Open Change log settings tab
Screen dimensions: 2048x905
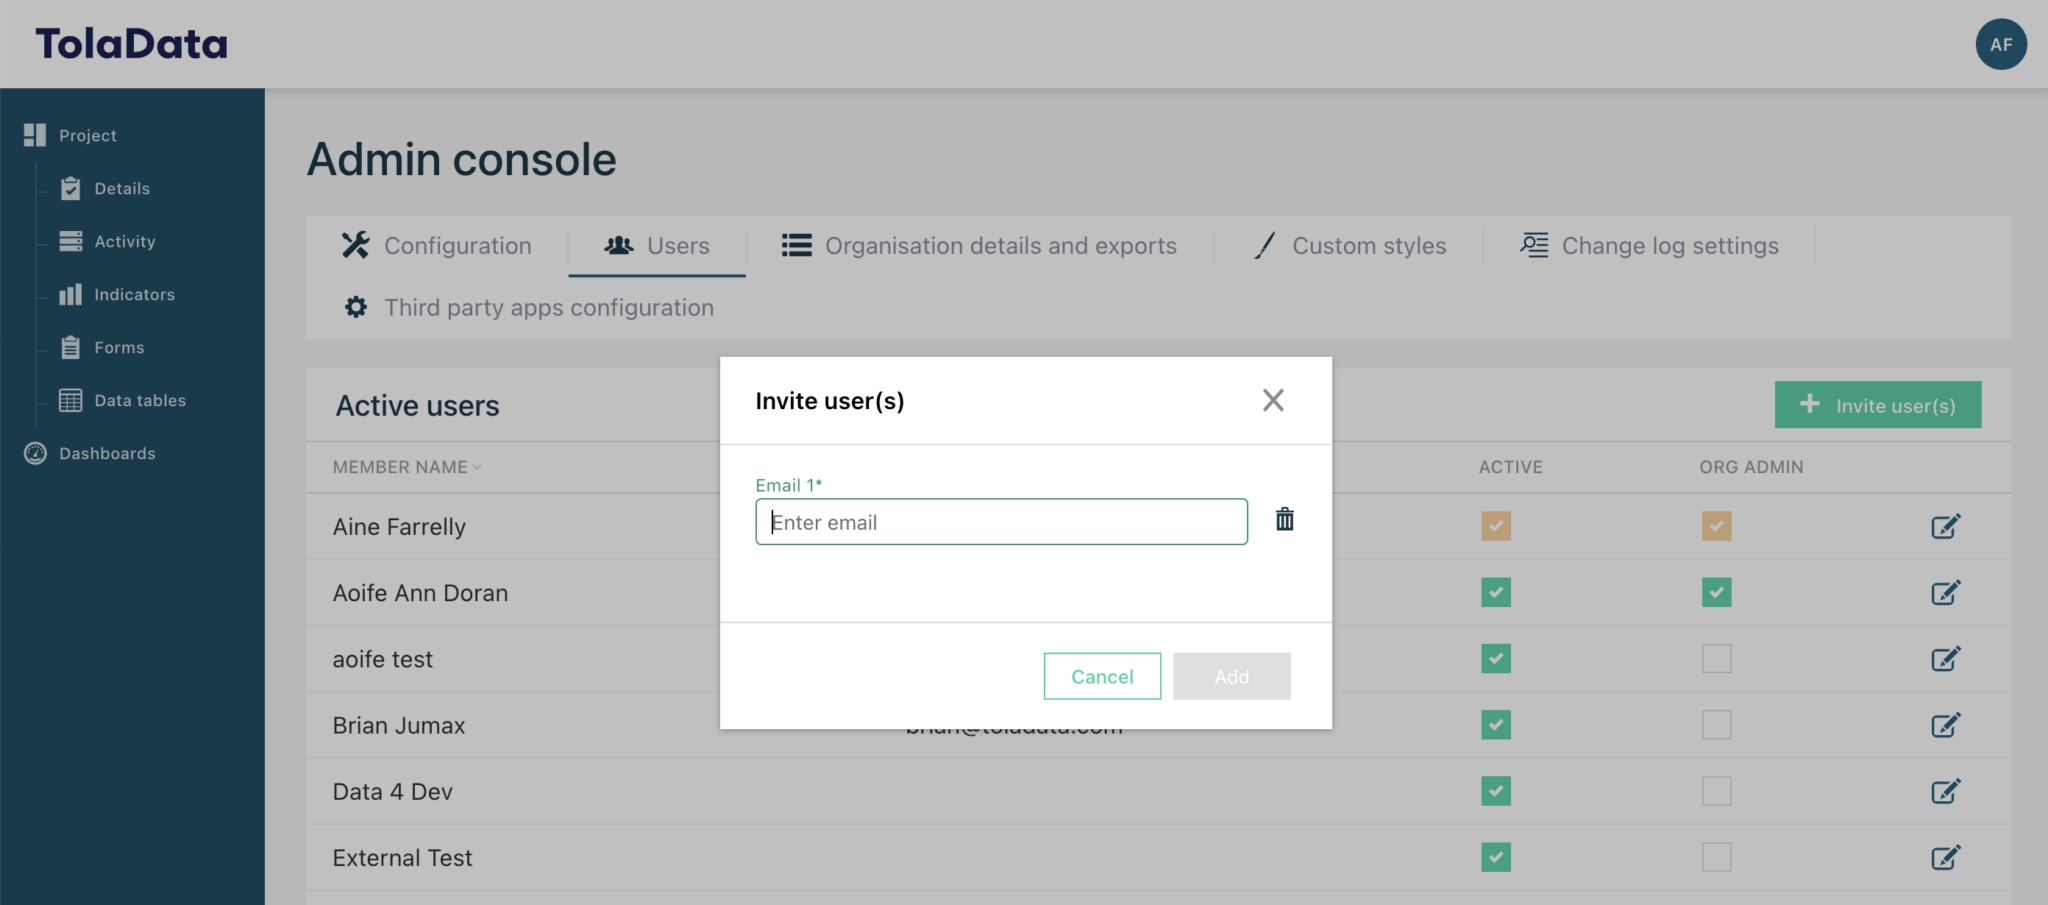point(1649,246)
